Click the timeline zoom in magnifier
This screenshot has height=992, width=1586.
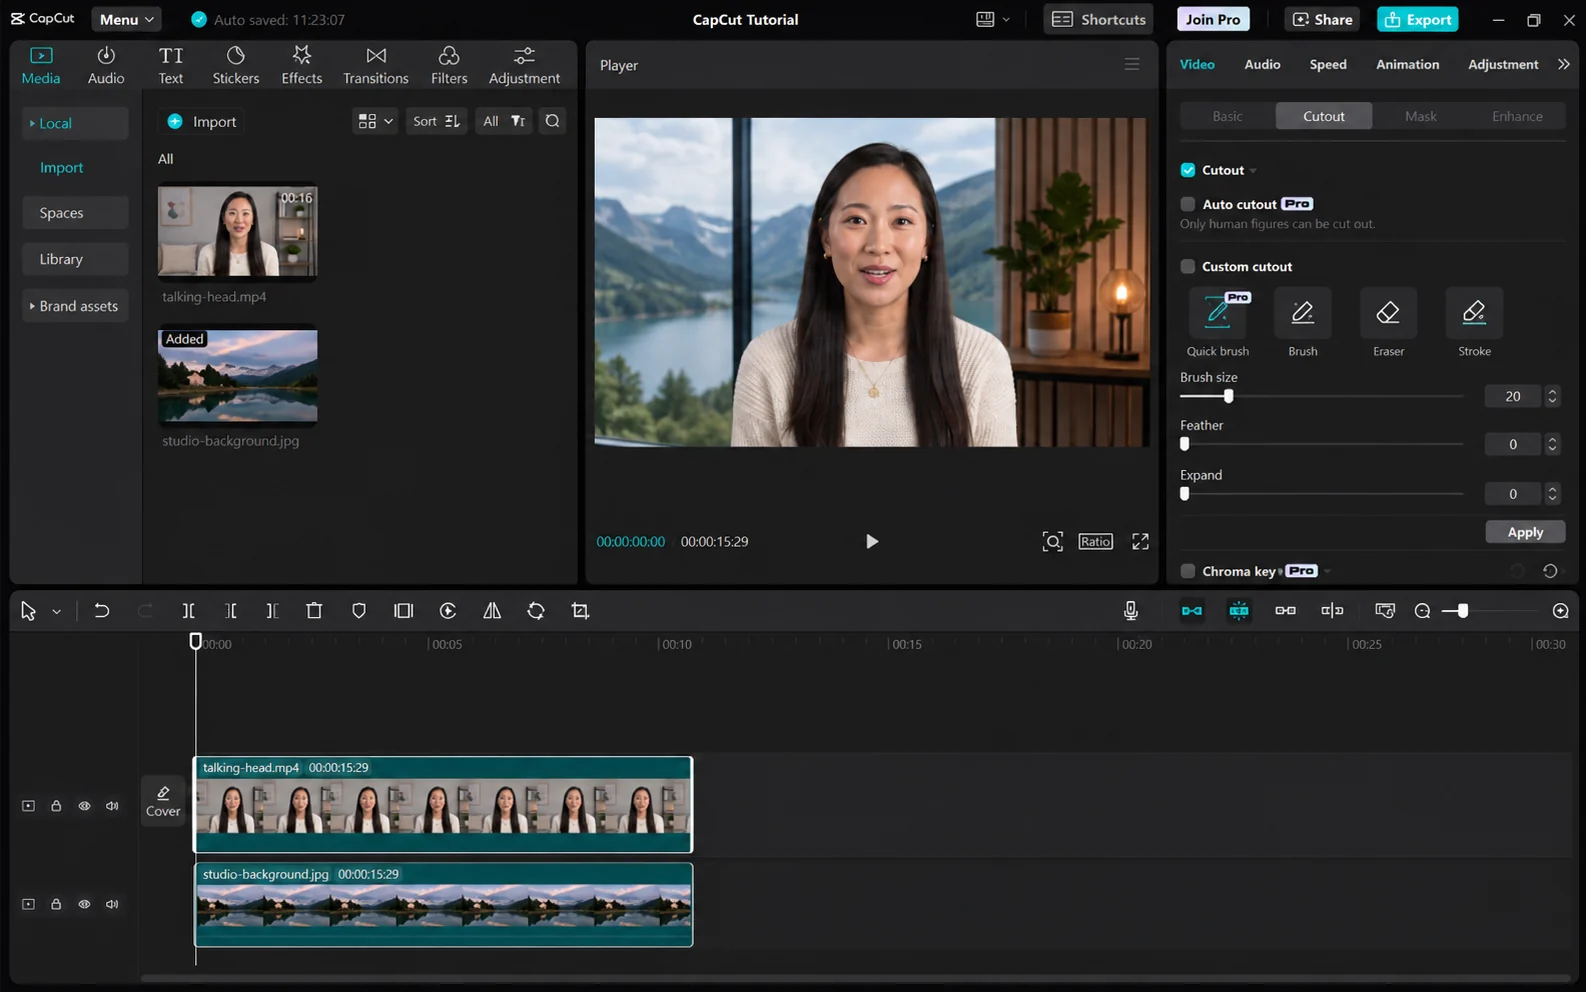point(1560,611)
